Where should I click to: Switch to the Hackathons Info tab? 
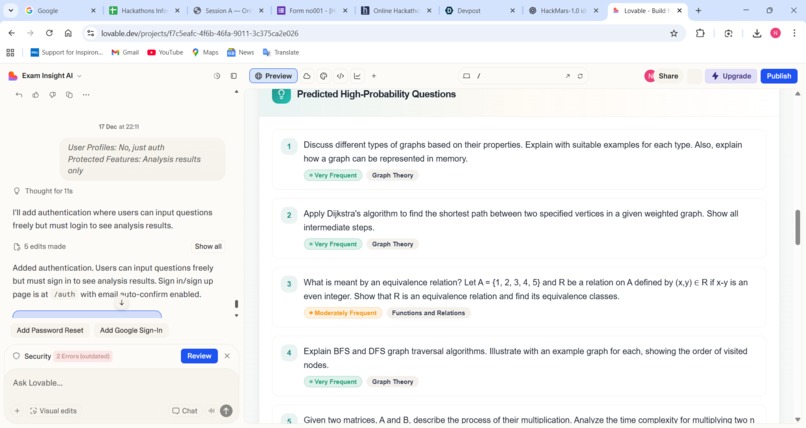144,10
